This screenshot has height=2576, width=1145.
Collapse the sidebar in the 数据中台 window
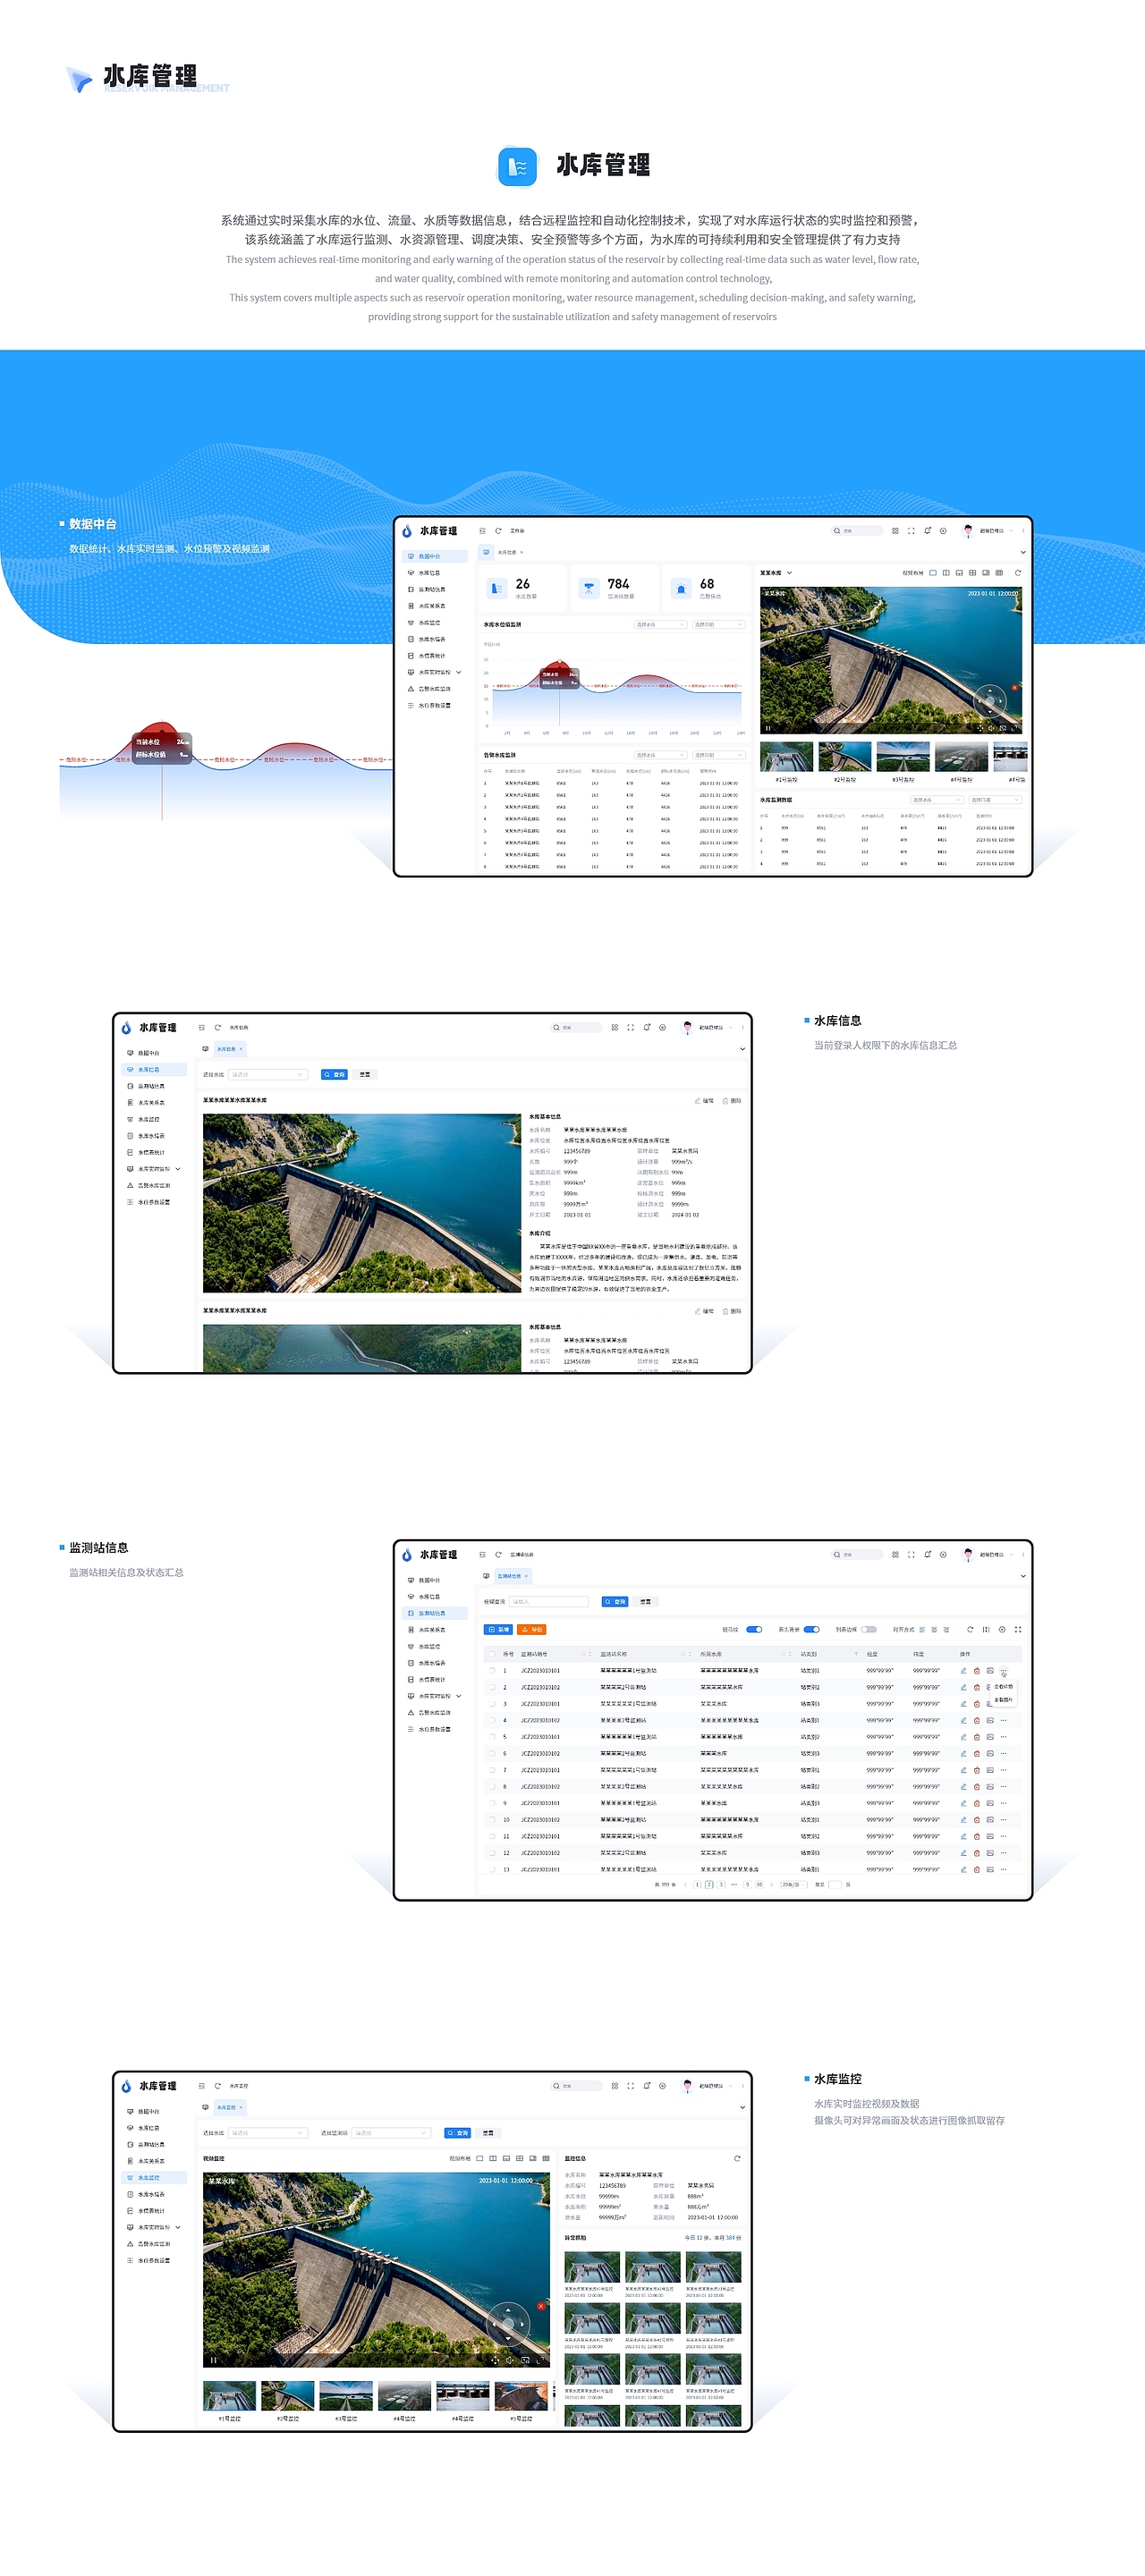(482, 531)
